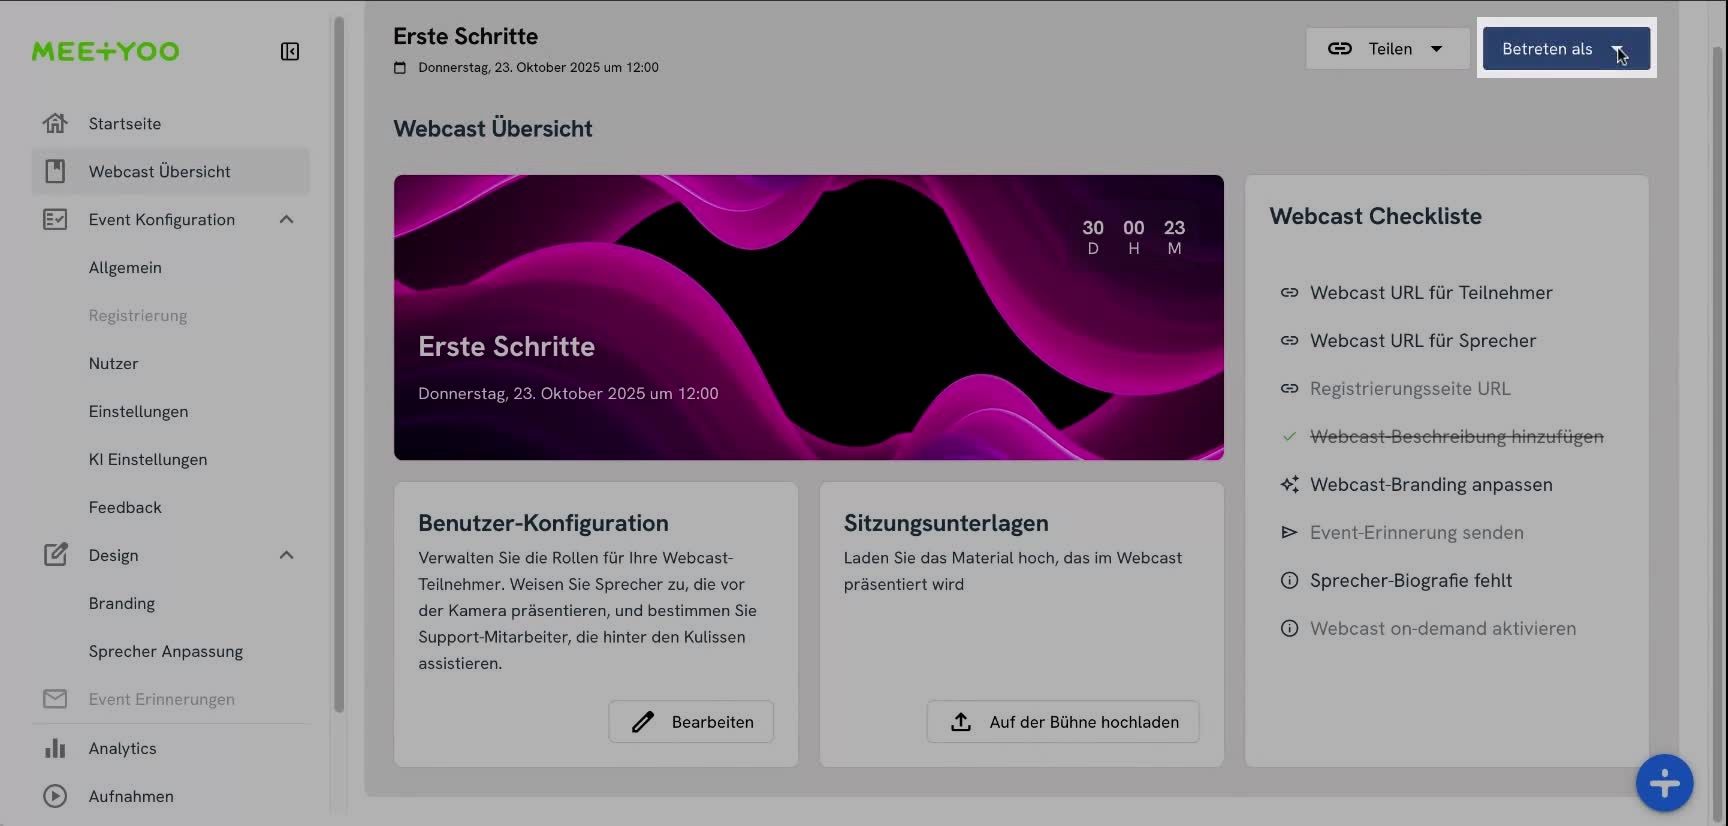
Task: Click the Aufnahmen play circle icon
Action: point(55,796)
